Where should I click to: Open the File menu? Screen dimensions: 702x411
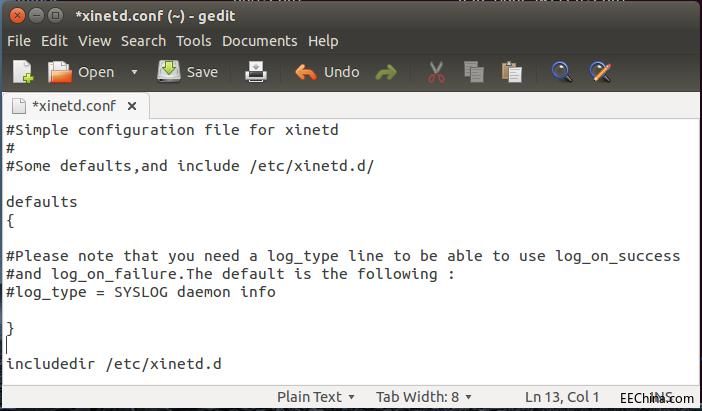19,41
